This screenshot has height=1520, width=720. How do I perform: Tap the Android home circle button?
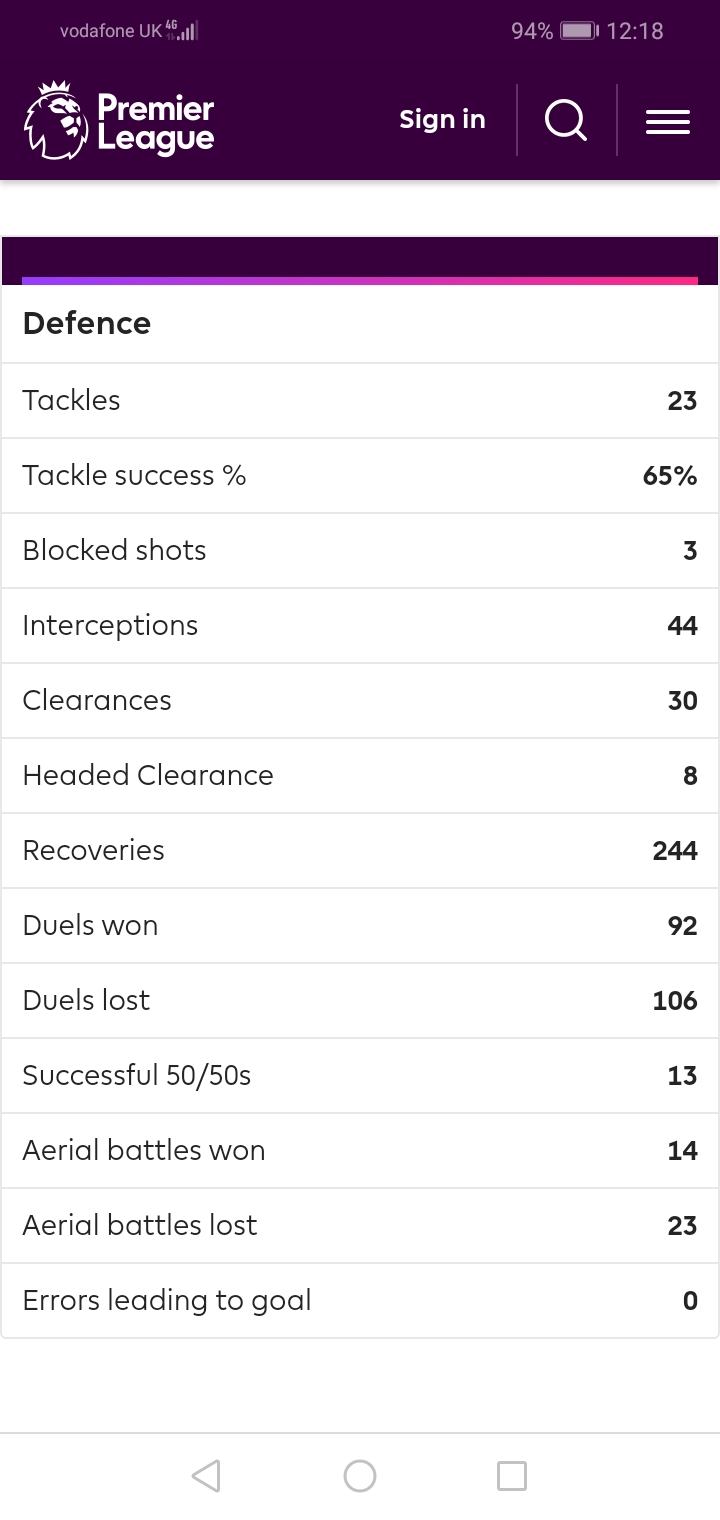click(360, 1476)
